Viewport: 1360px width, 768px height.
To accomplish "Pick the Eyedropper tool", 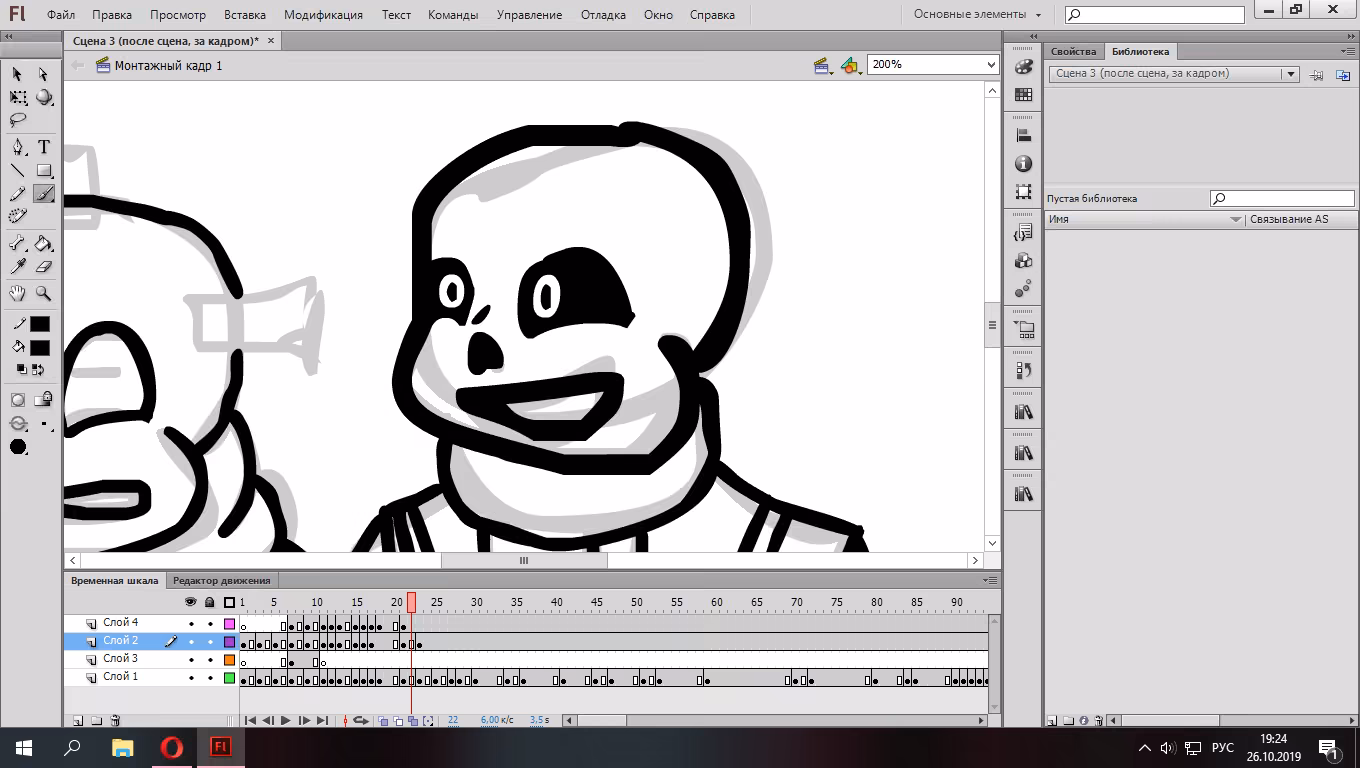I will point(18,267).
